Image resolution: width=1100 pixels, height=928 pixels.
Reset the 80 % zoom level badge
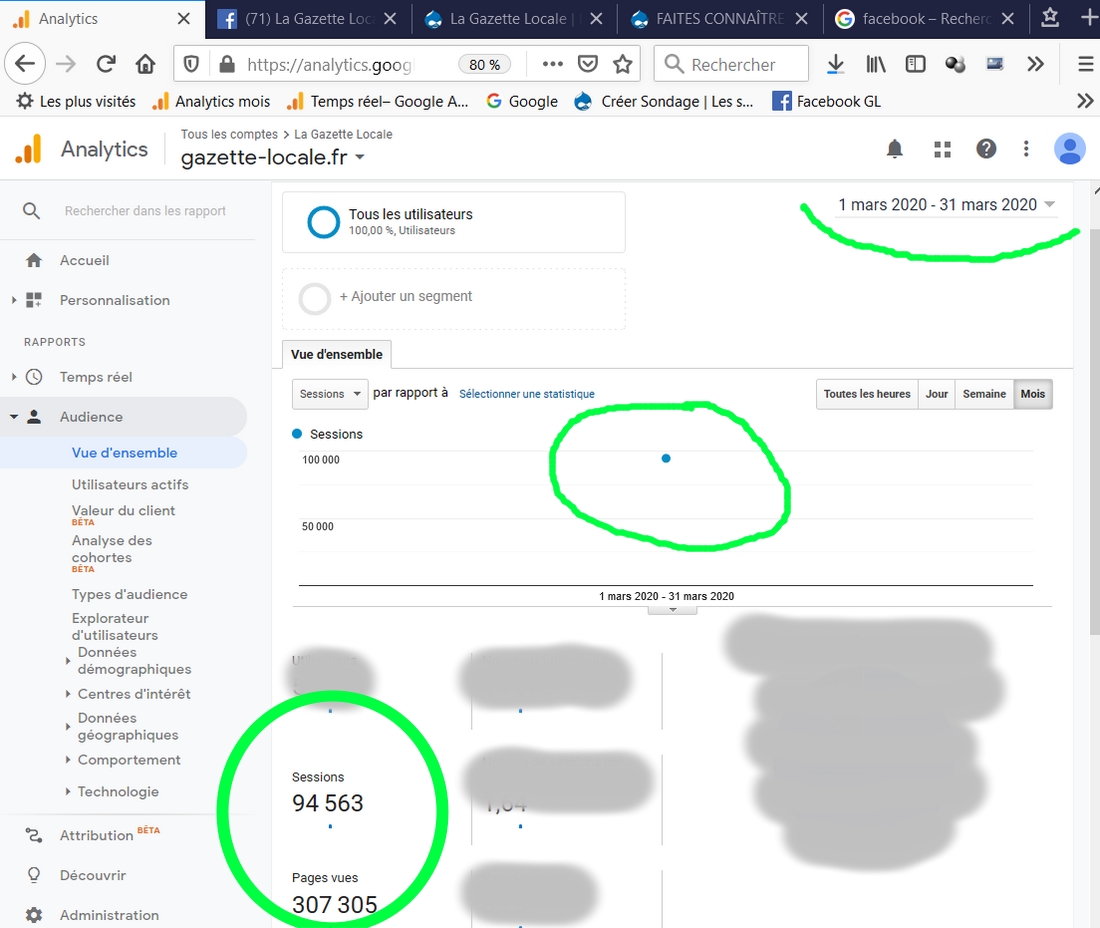(484, 65)
